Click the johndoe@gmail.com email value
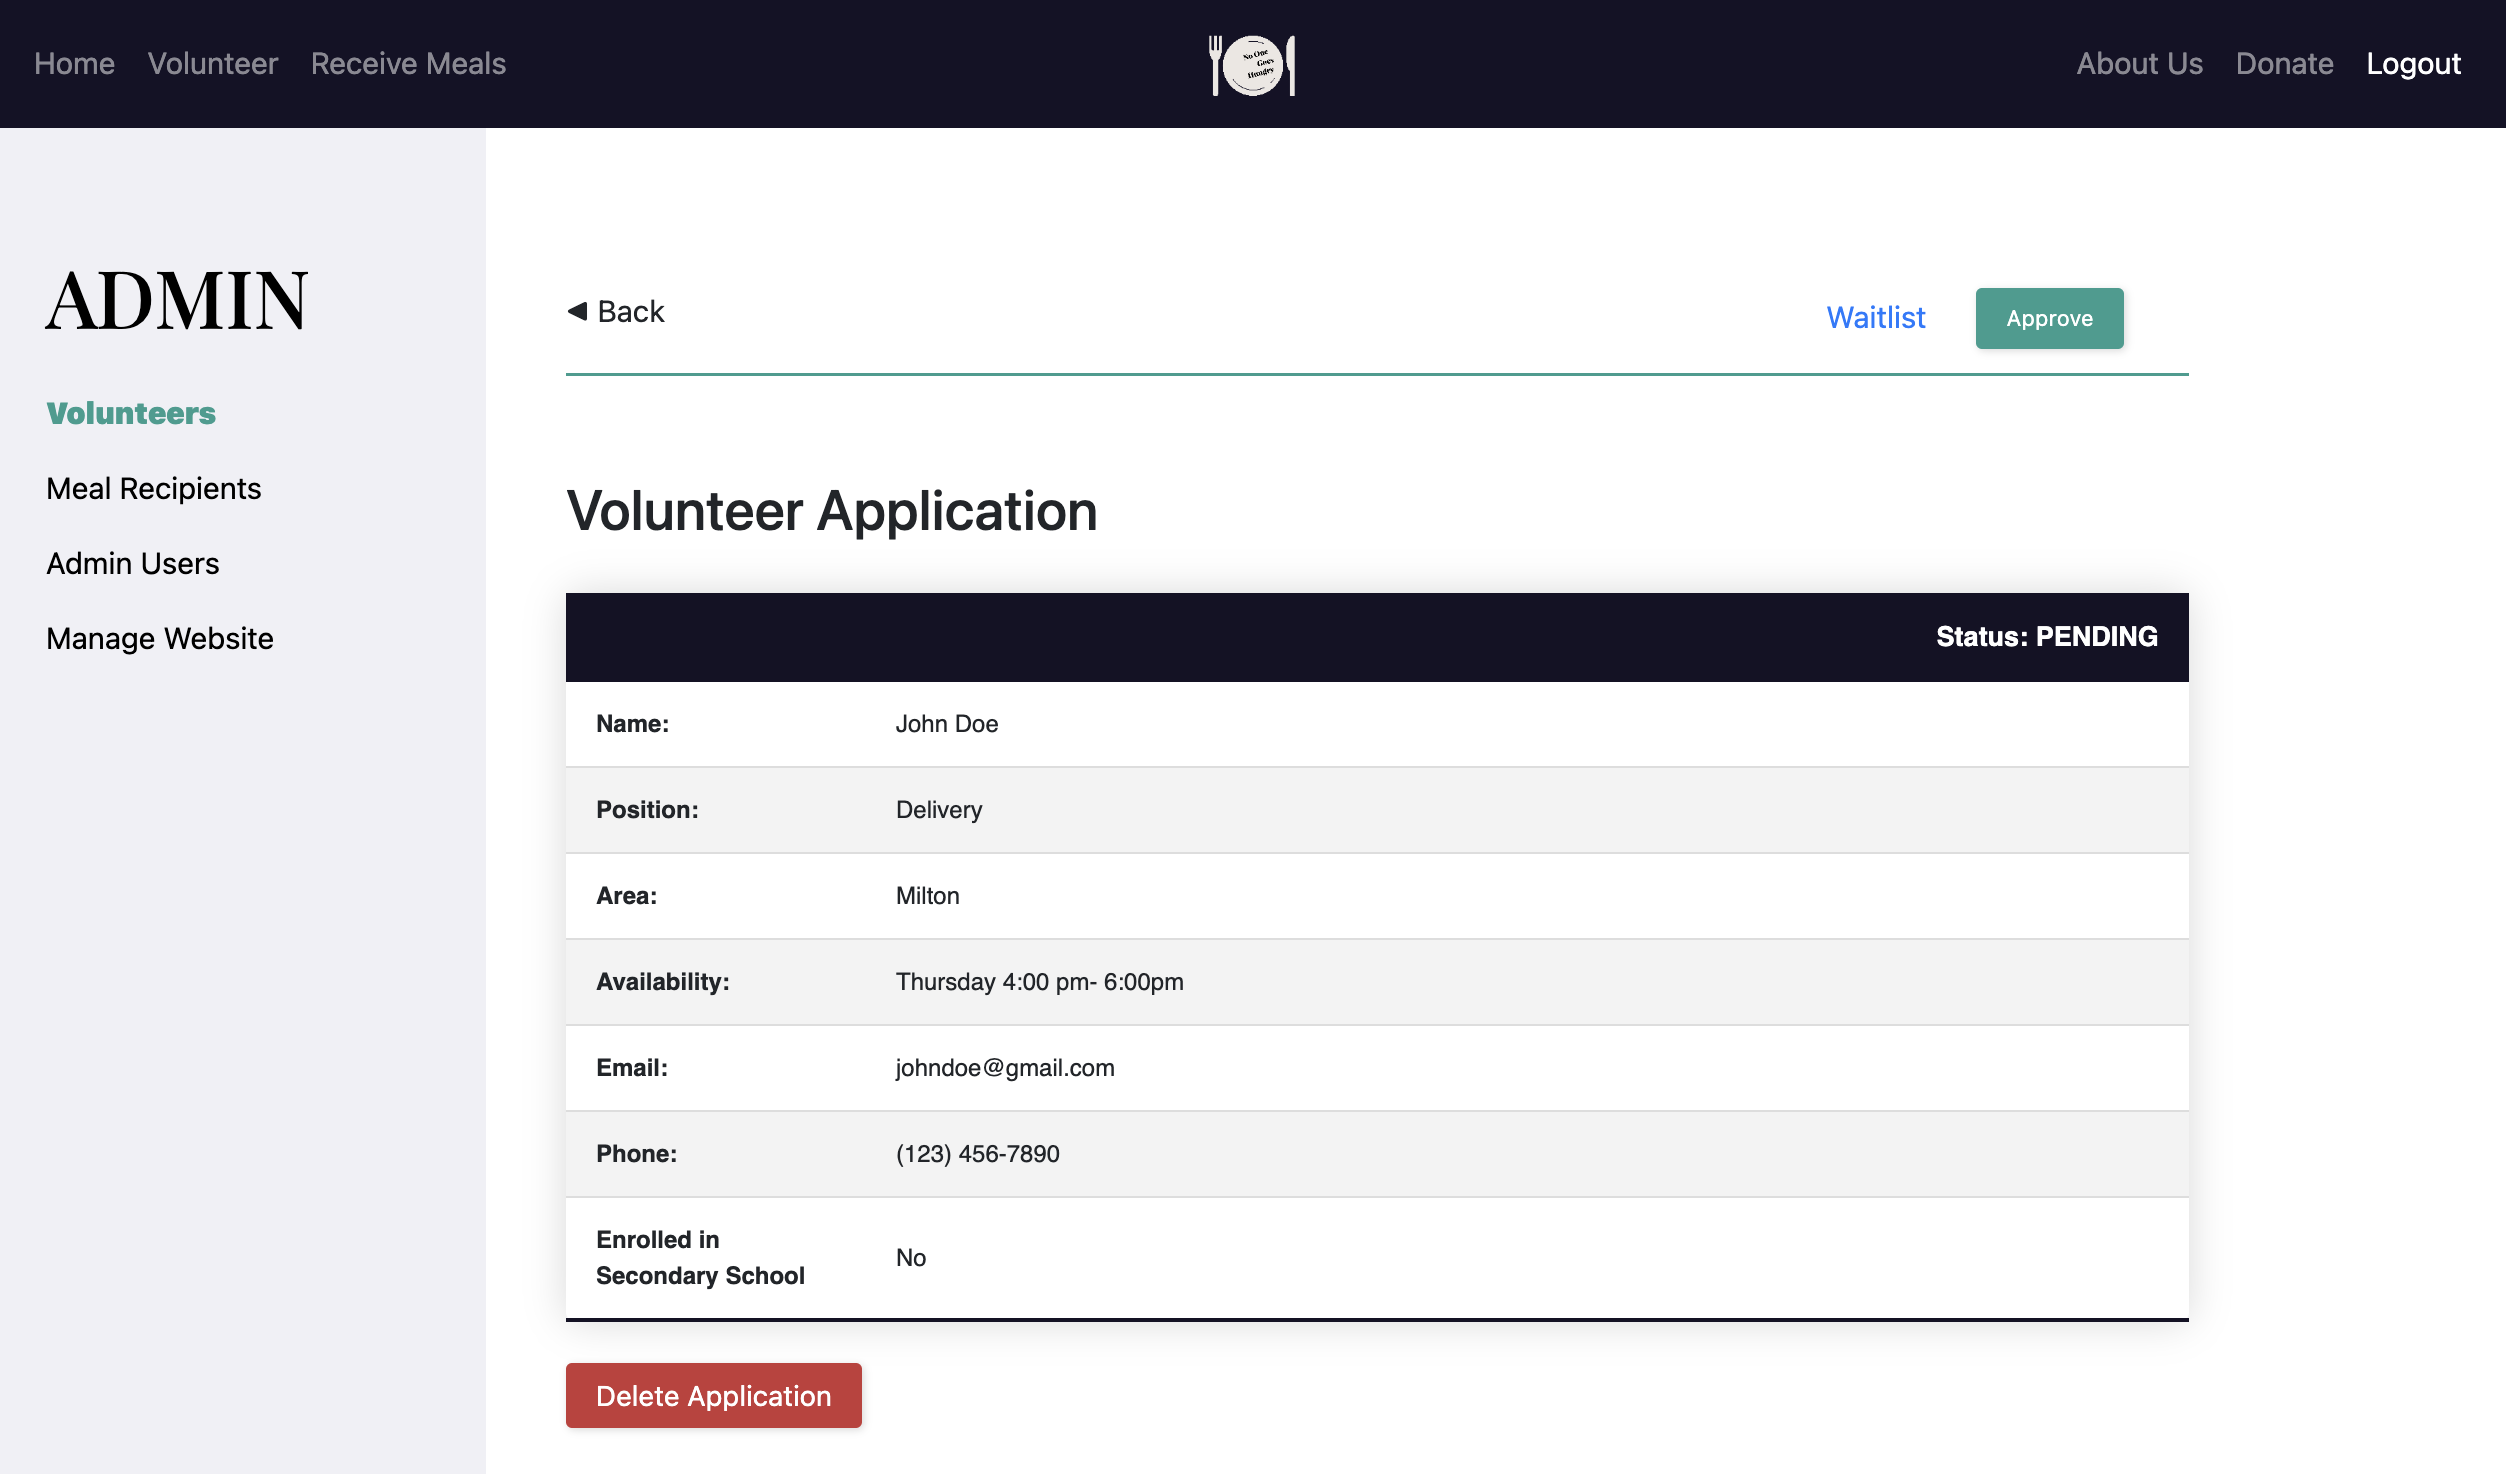This screenshot has height=1474, width=2506. 1004,1067
